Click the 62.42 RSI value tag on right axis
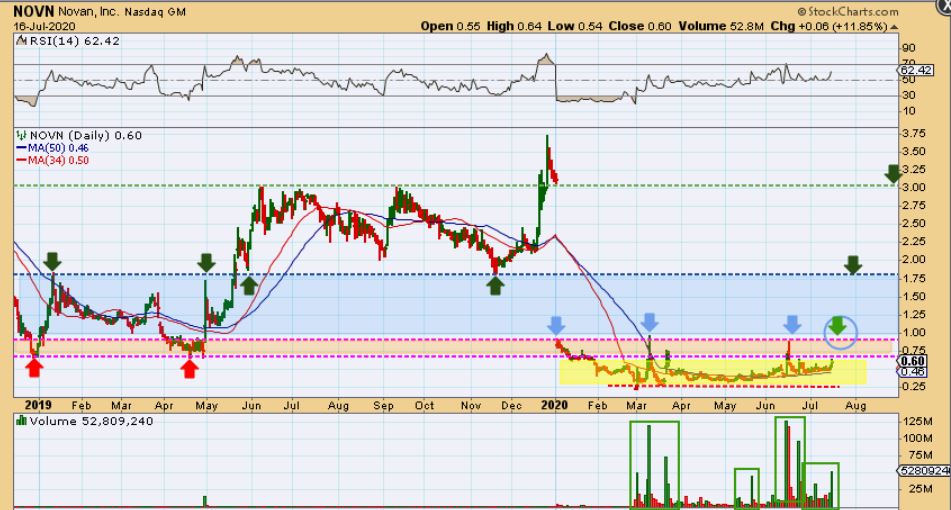Viewport: 951px width, 510px height. [917, 70]
